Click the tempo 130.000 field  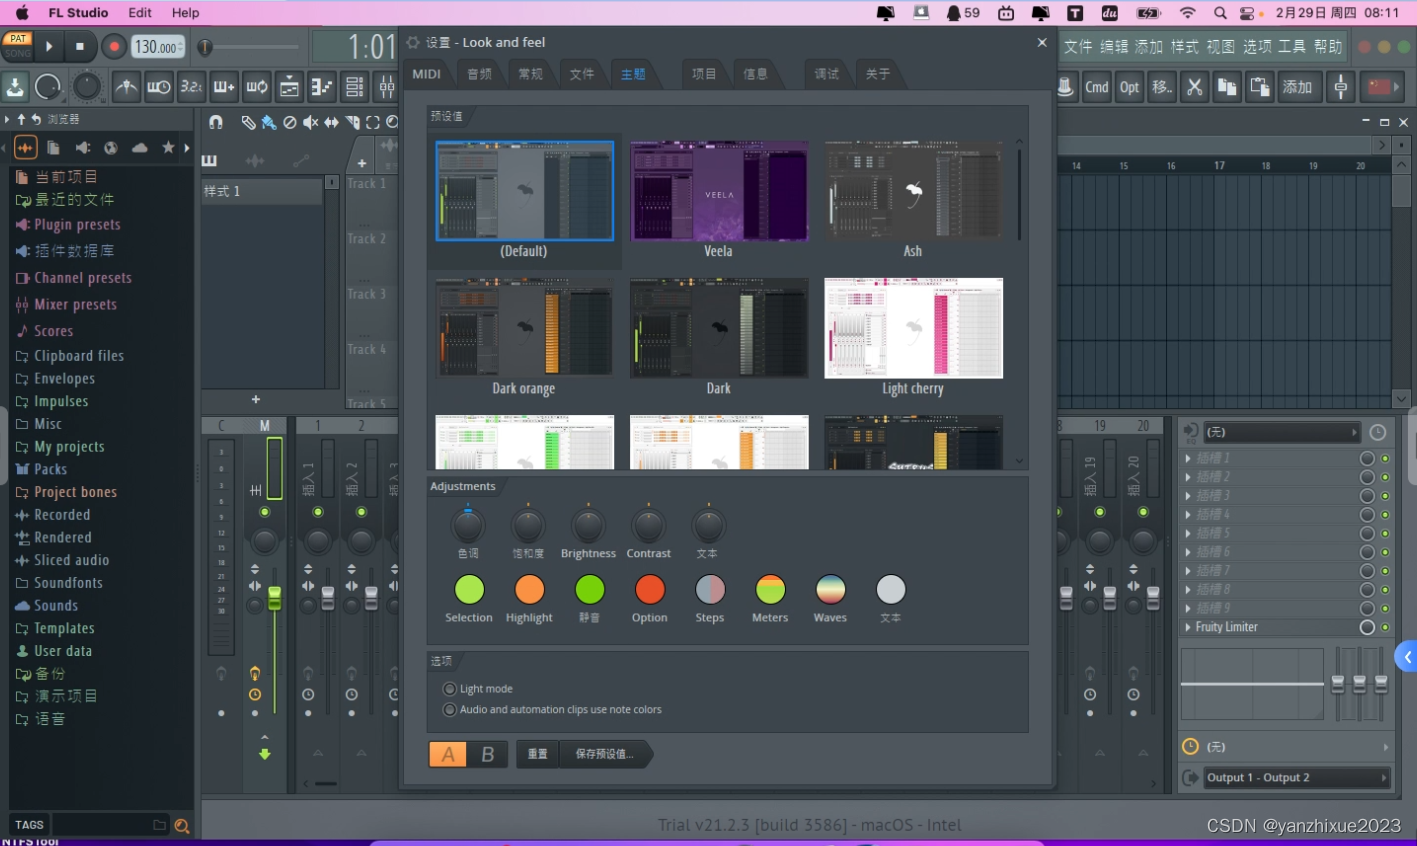(x=157, y=46)
